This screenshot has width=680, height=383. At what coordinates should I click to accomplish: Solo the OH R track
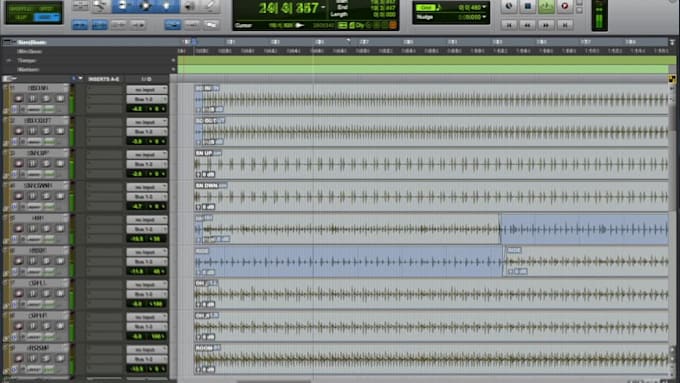click(46, 326)
